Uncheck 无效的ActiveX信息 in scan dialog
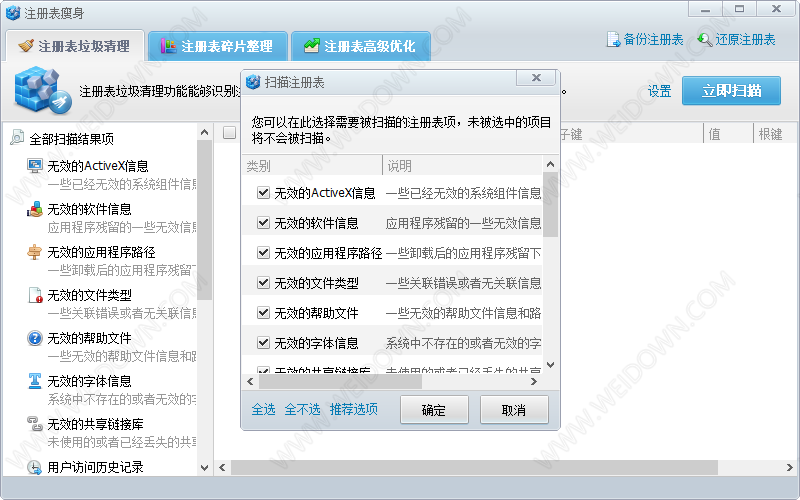This screenshot has height=500, width=800. (x=263, y=192)
